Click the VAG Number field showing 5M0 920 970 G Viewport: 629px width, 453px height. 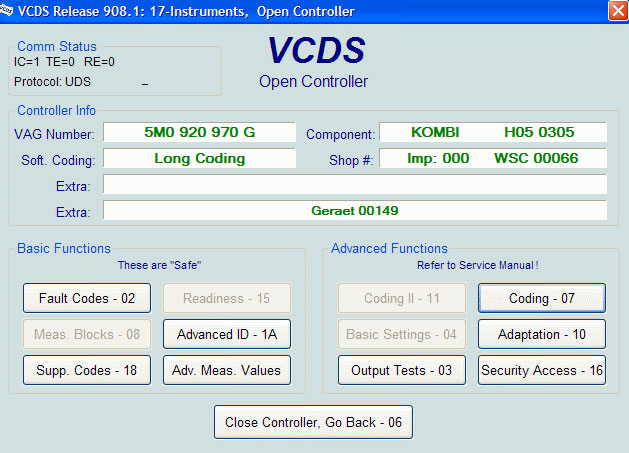200,133
